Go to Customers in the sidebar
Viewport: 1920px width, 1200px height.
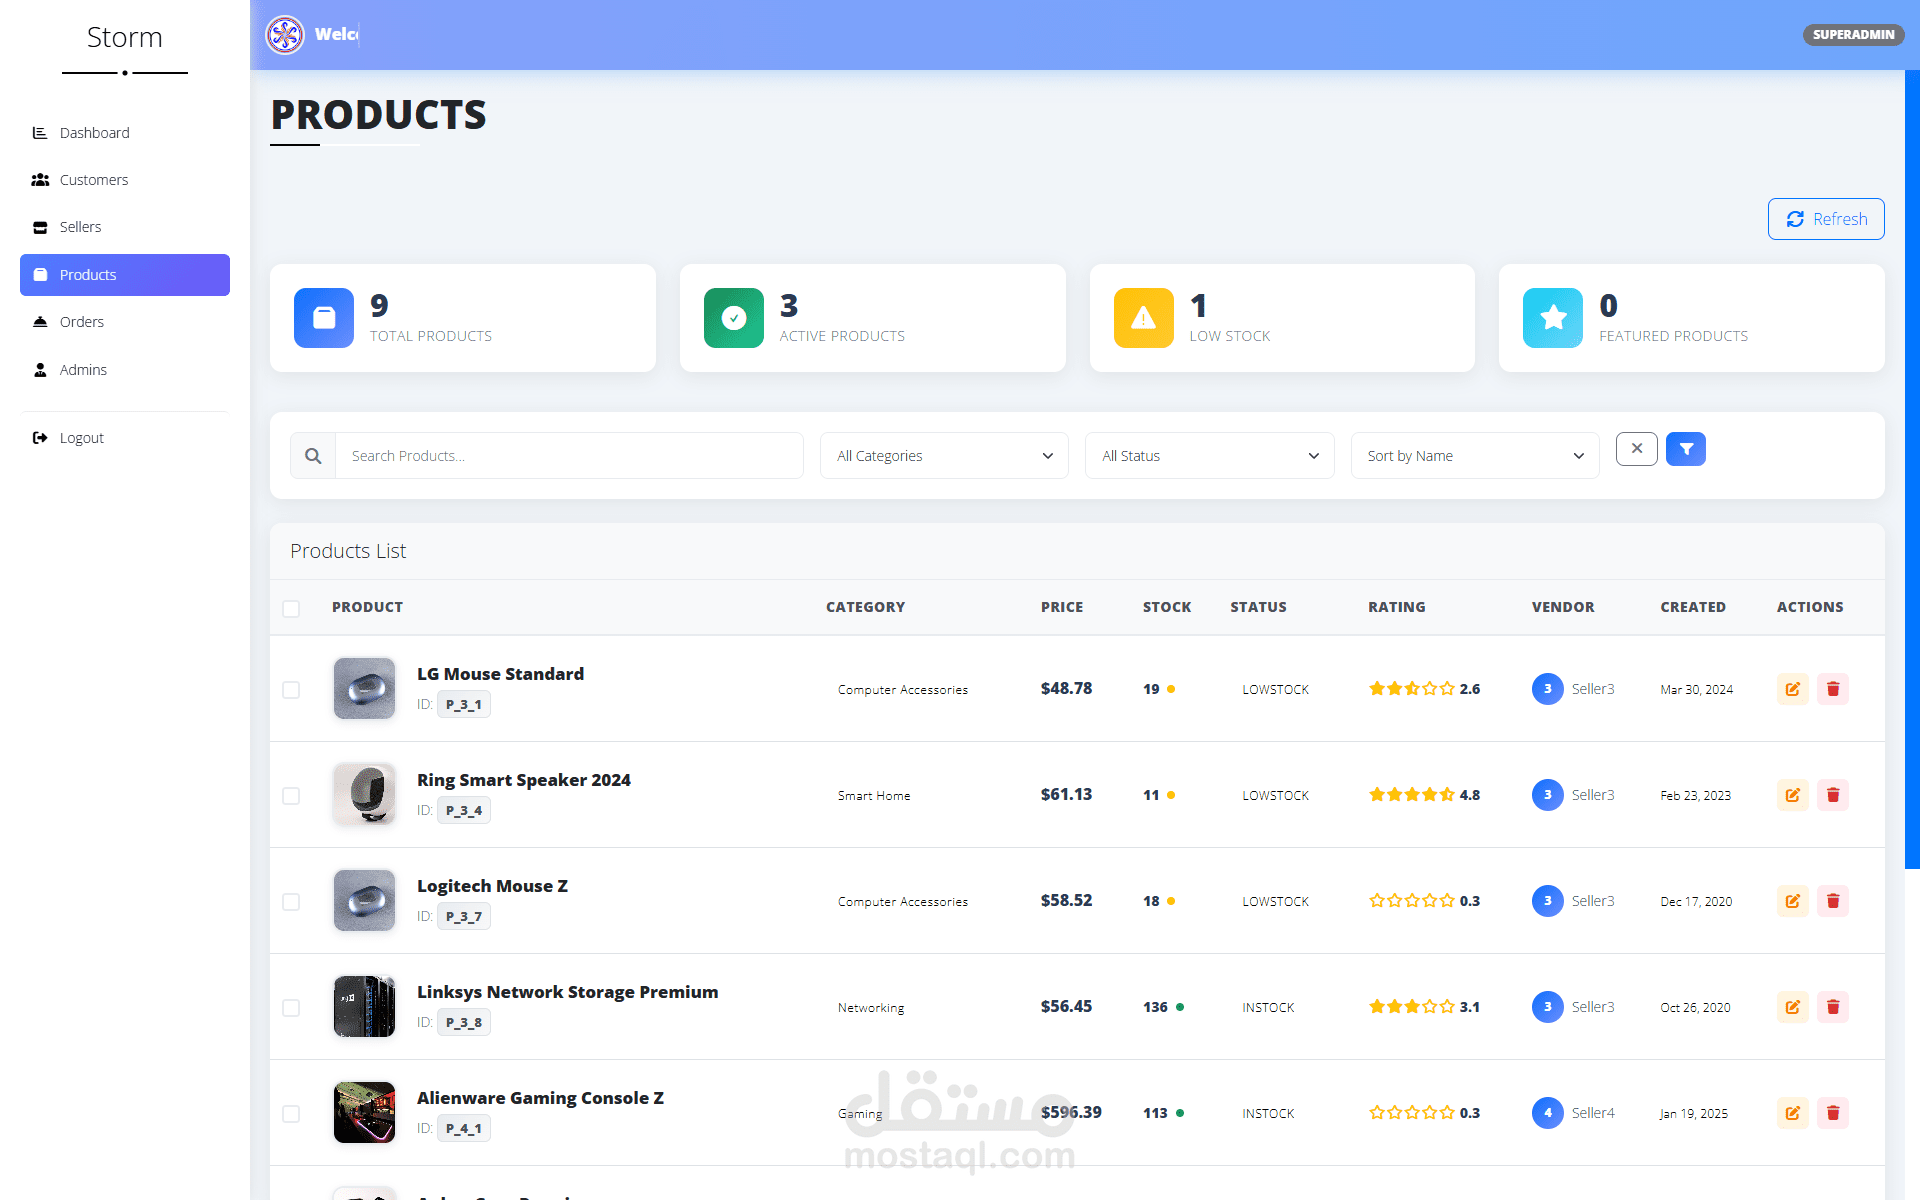click(94, 180)
